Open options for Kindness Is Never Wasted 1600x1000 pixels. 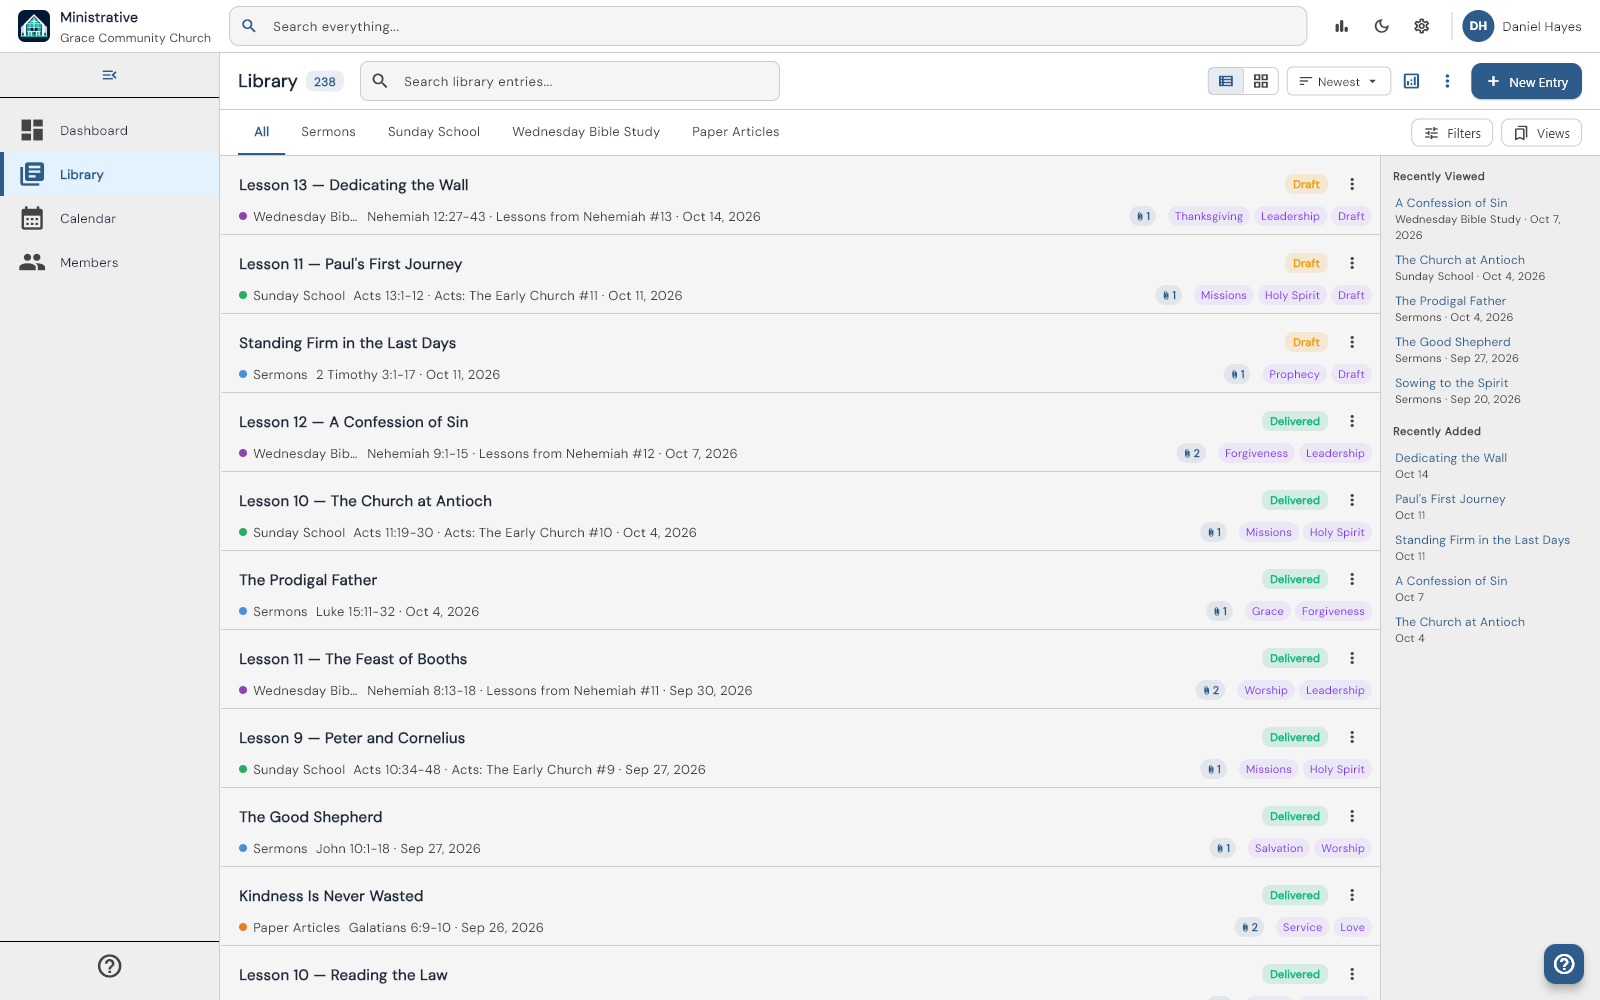tap(1352, 895)
